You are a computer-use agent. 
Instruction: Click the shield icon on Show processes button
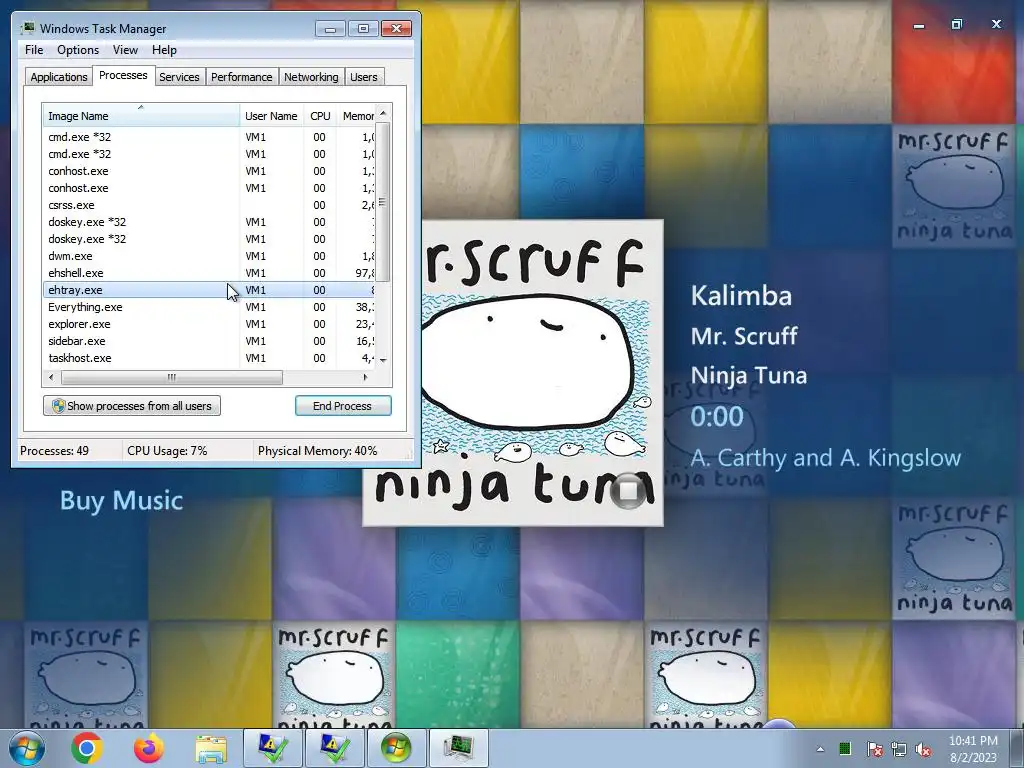(x=58, y=406)
